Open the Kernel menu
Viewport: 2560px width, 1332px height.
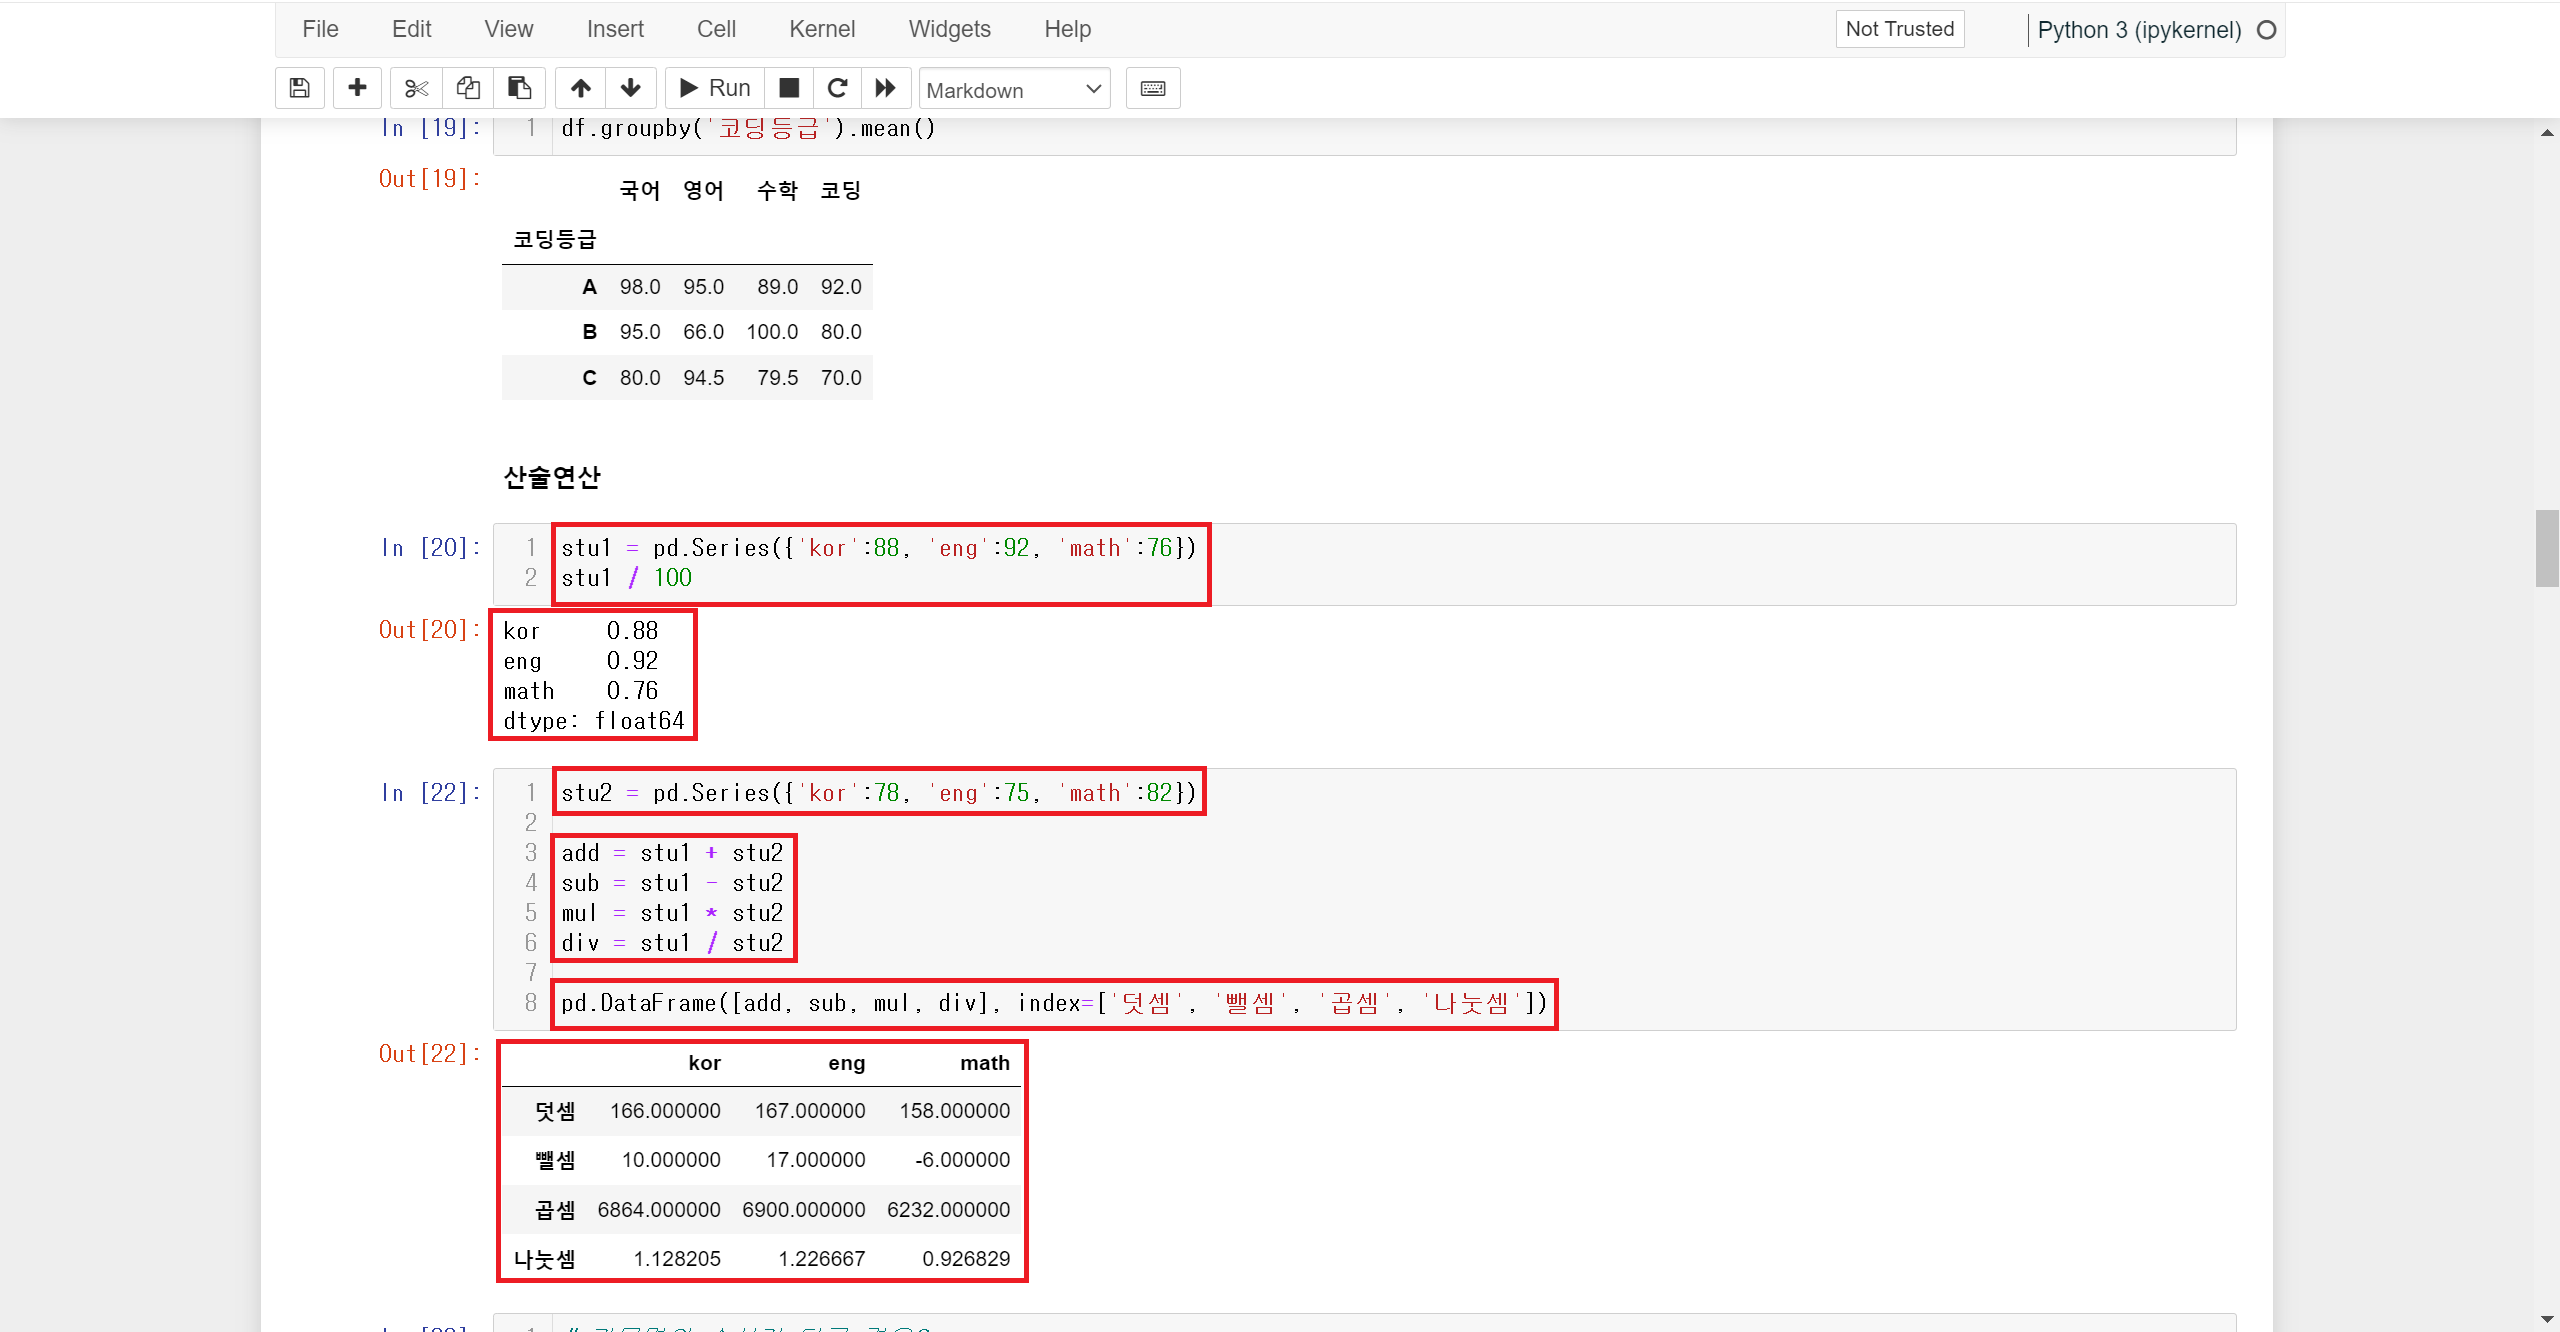[x=821, y=29]
